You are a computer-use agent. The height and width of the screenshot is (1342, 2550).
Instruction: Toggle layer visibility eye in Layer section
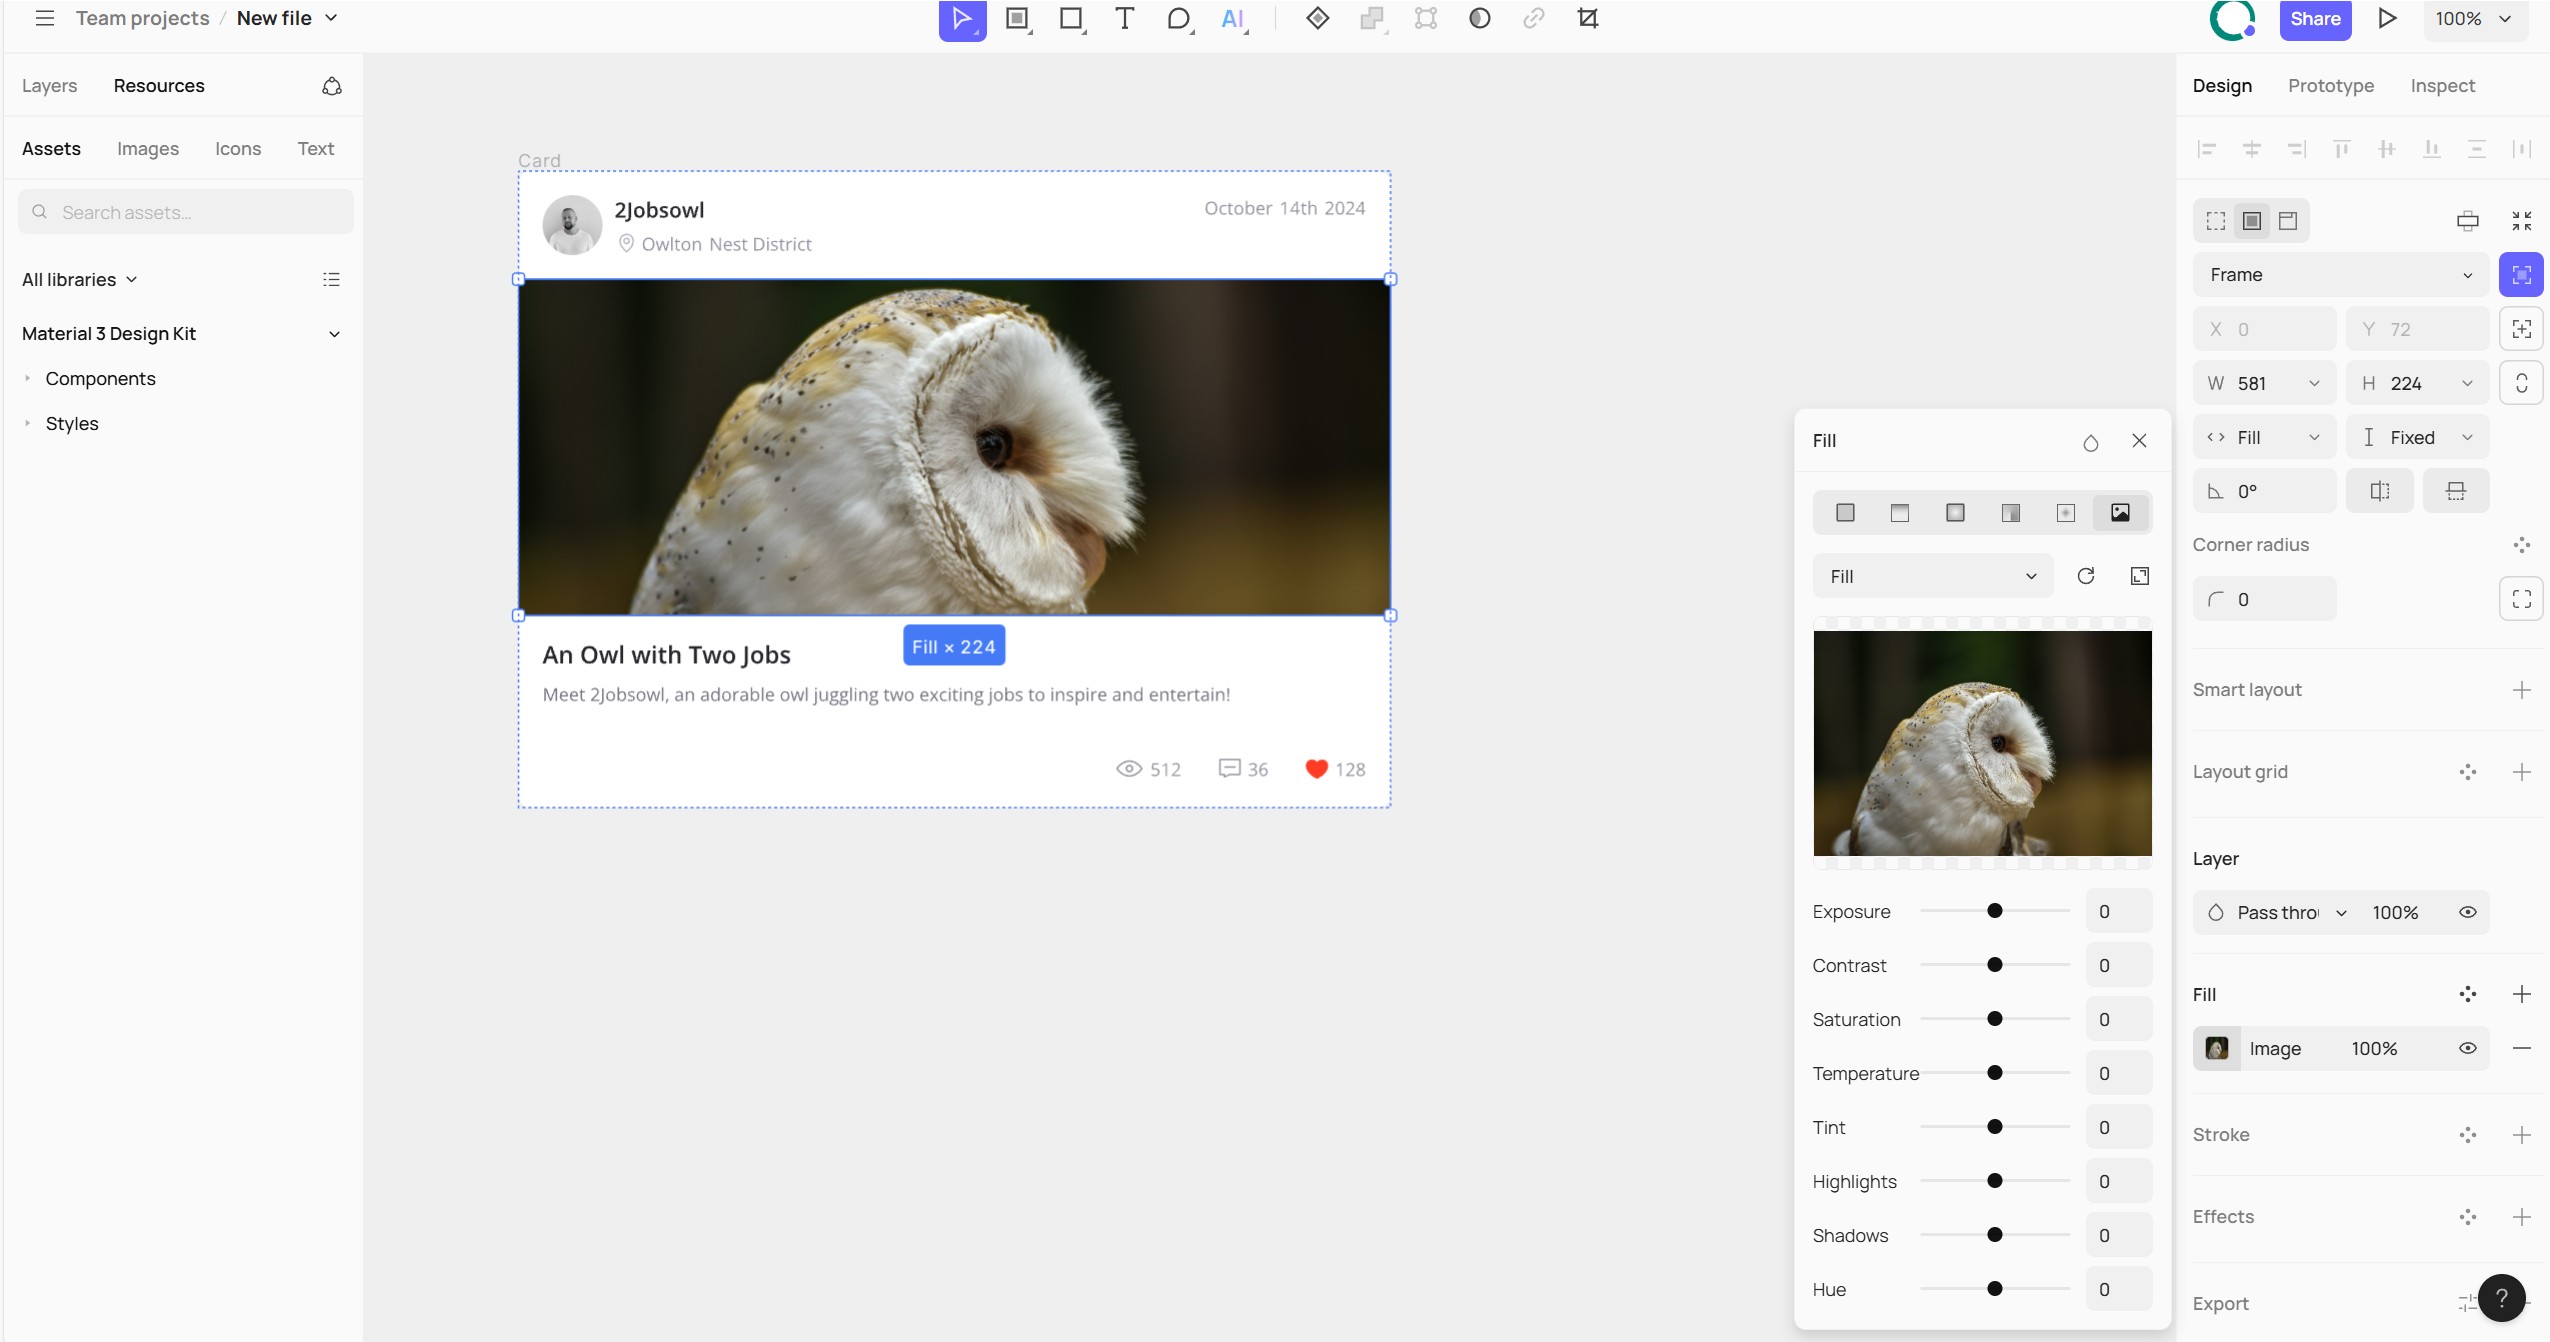2467,912
